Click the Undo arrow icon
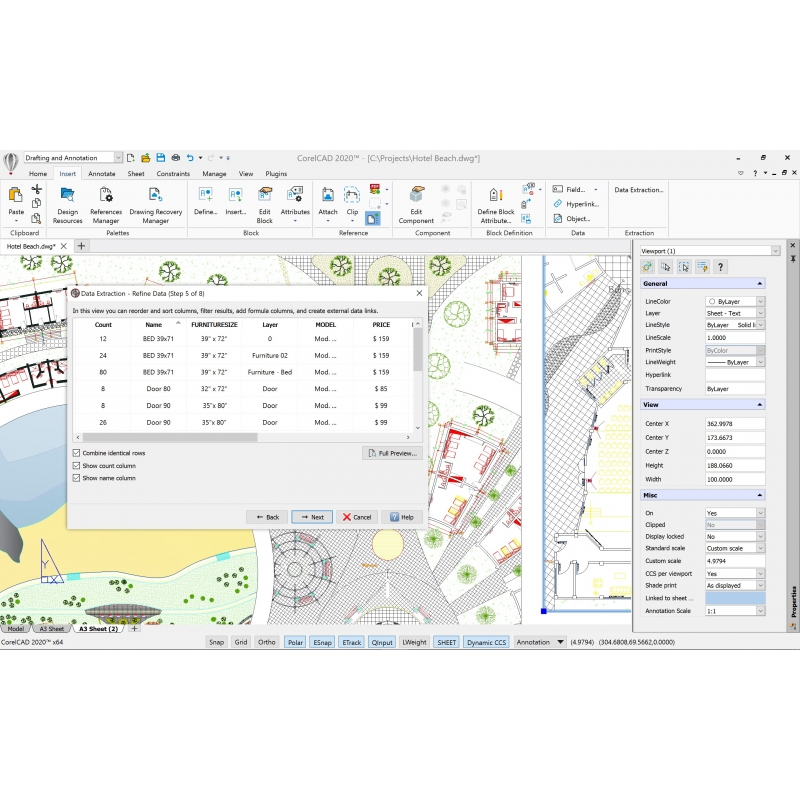This screenshot has height=800, width=800. pyautogui.click(x=190, y=158)
